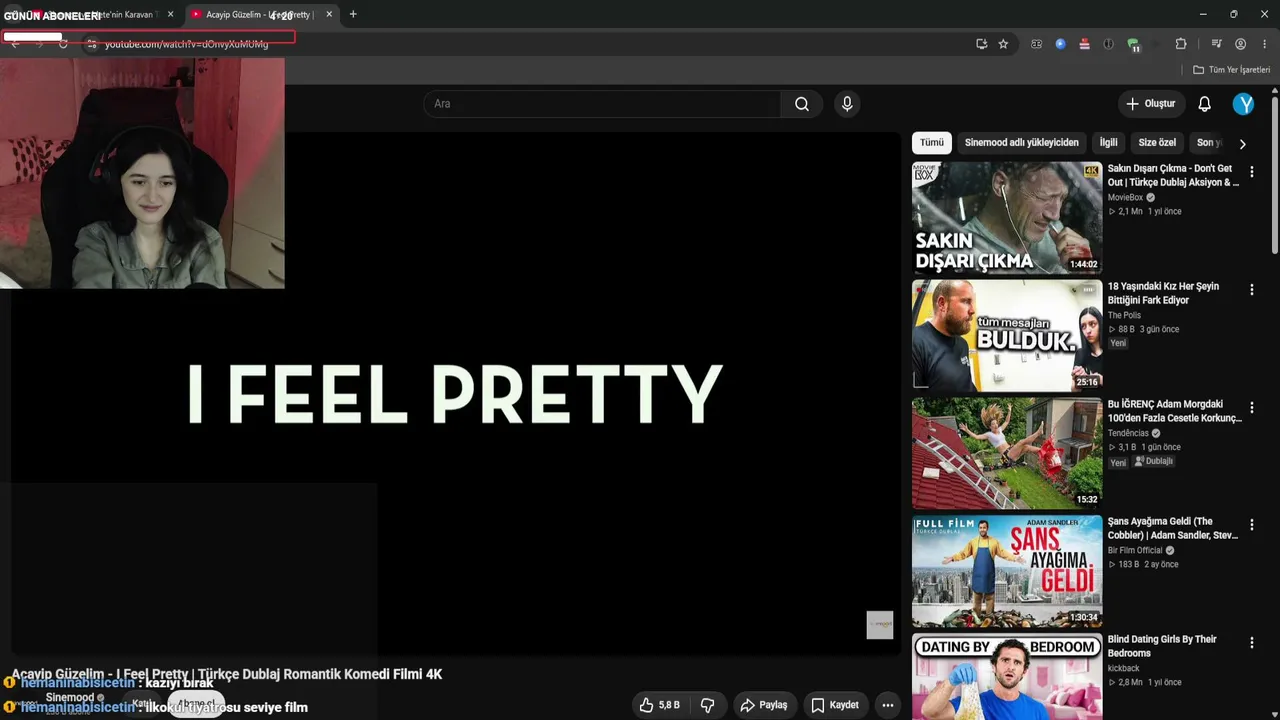Open options for Sakın Dışarı Çıkma video
Screen dimensions: 1280x720
1251,172
